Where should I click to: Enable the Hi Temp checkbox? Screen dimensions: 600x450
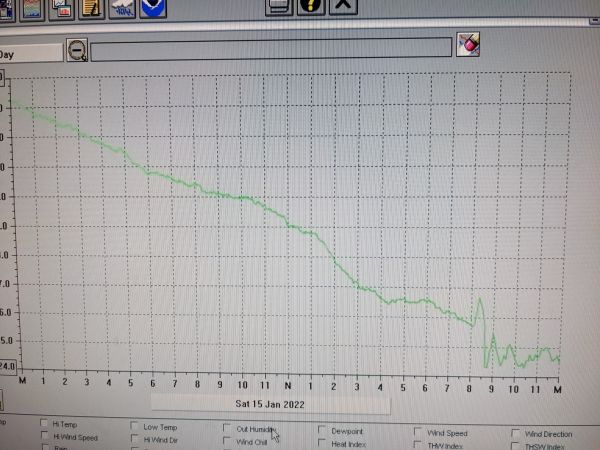pos(46,424)
